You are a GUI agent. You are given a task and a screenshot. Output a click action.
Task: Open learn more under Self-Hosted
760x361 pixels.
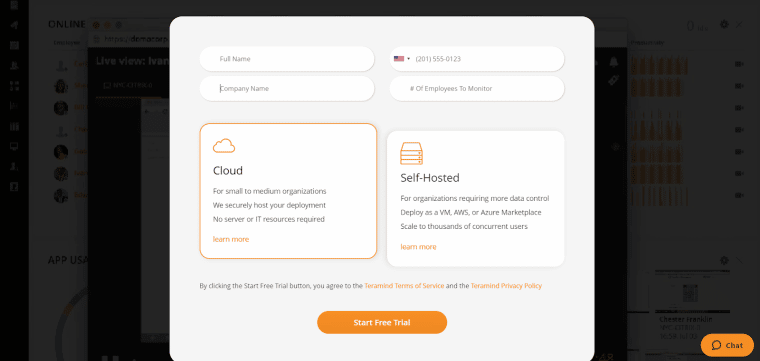418,247
